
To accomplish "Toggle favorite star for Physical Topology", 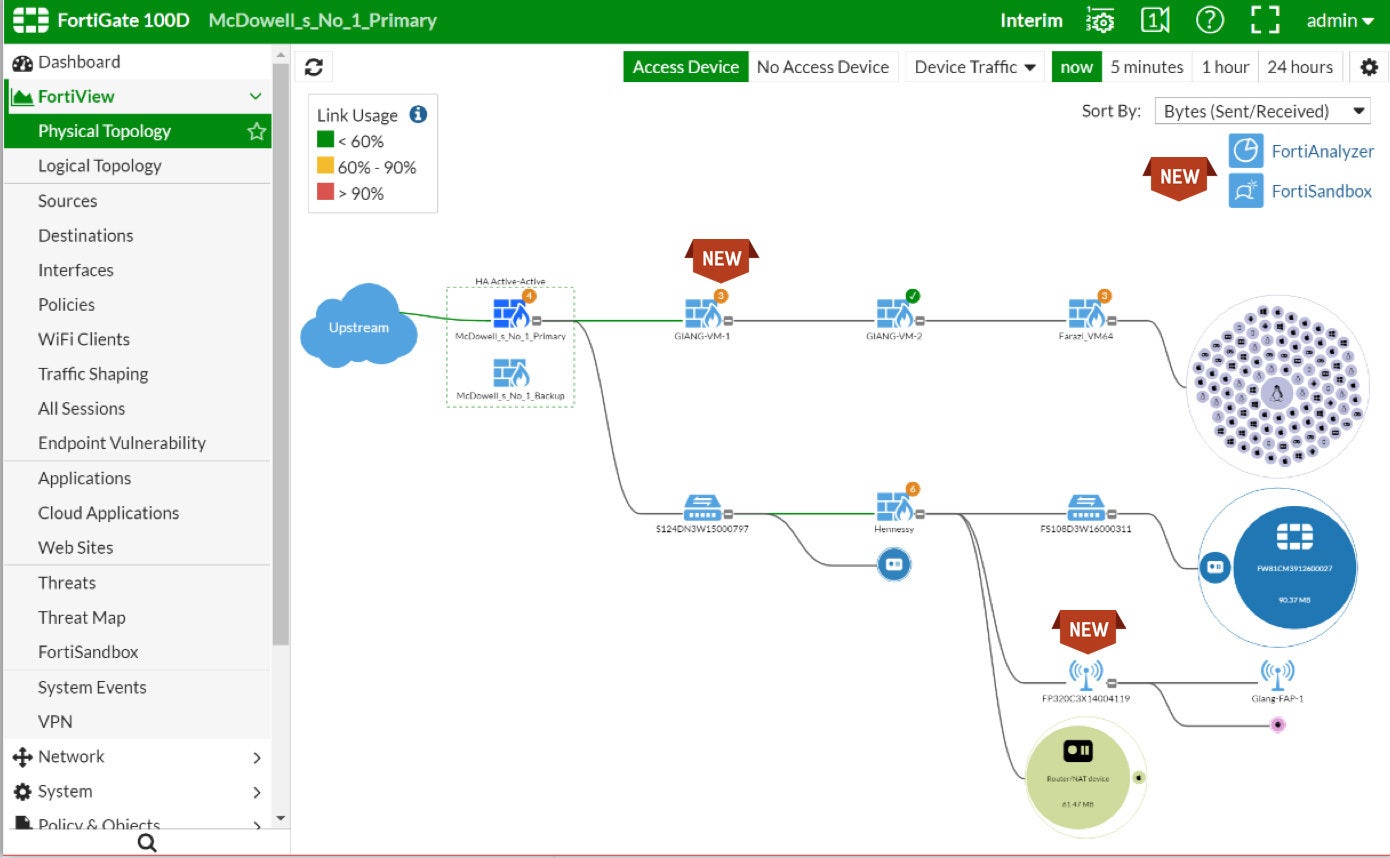I will (256, 131).
